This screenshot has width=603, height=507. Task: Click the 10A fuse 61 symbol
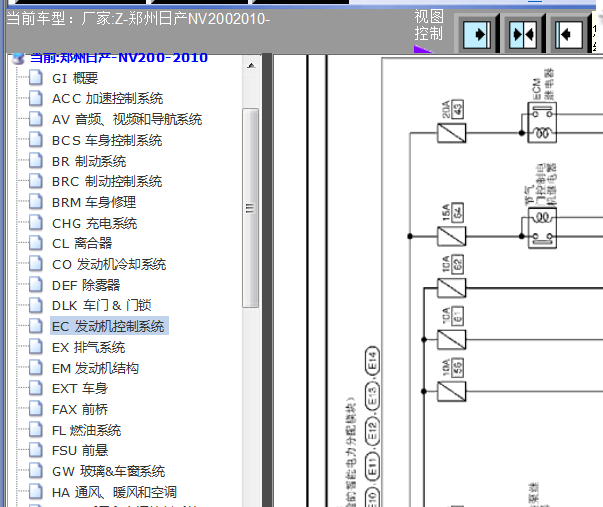(451, 340)
